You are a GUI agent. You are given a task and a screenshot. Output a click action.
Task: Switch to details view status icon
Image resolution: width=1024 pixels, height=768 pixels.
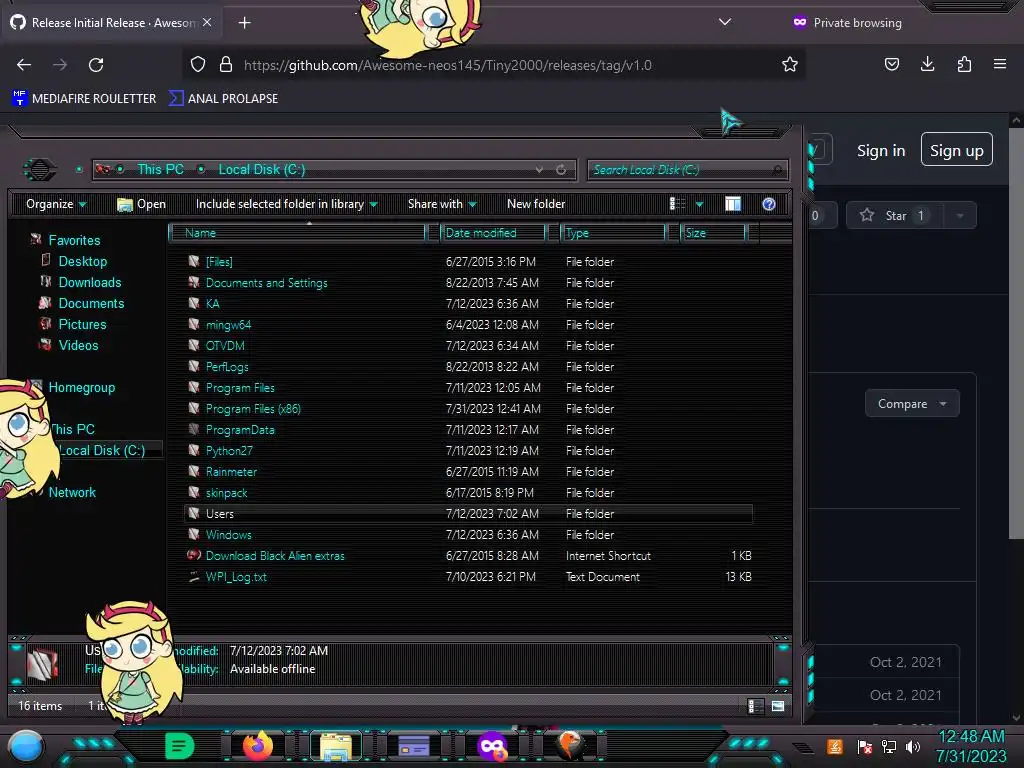(755, 706)
